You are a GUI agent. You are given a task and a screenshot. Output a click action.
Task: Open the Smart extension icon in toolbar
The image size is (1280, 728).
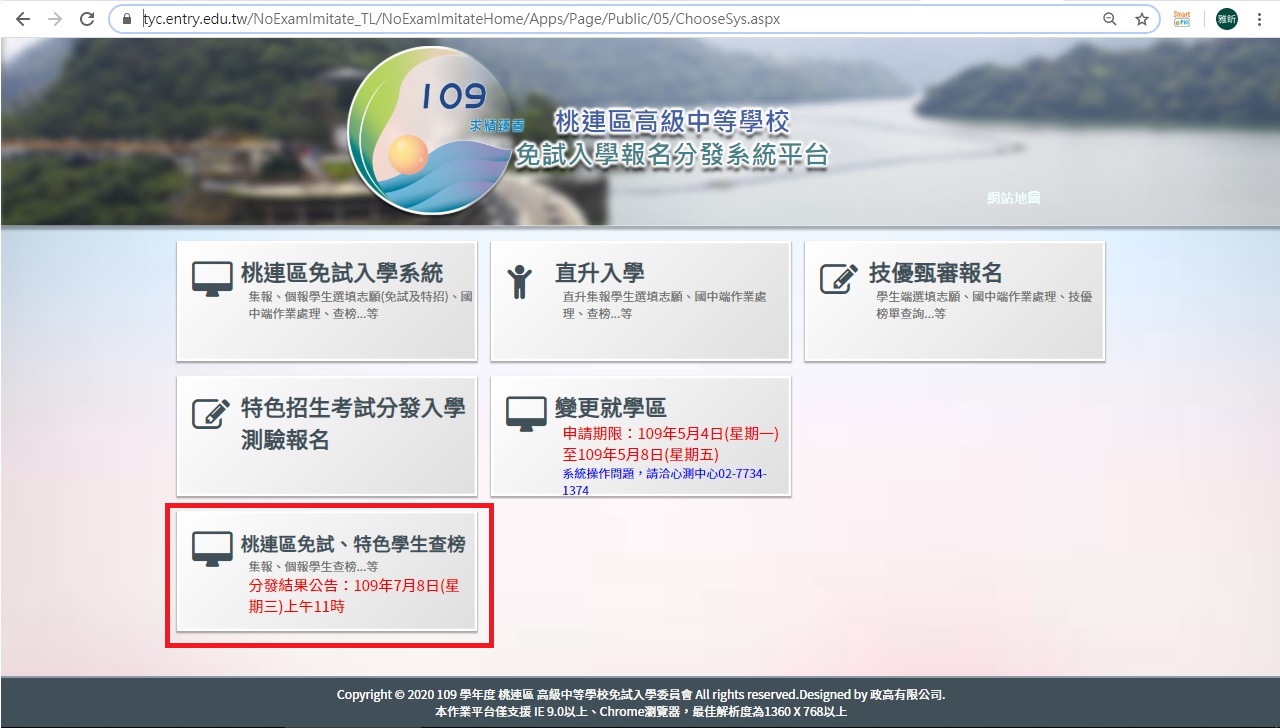click(x=1182, y=19)
